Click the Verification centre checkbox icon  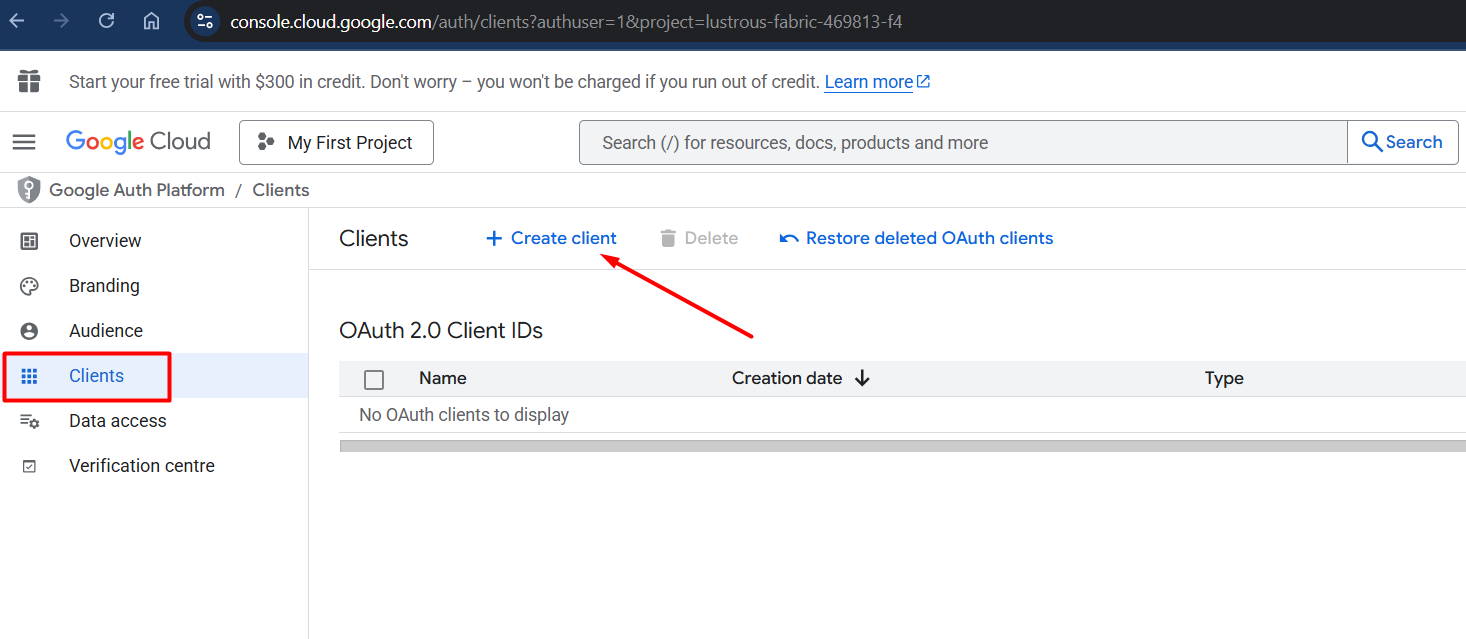[x=29, y=466]
